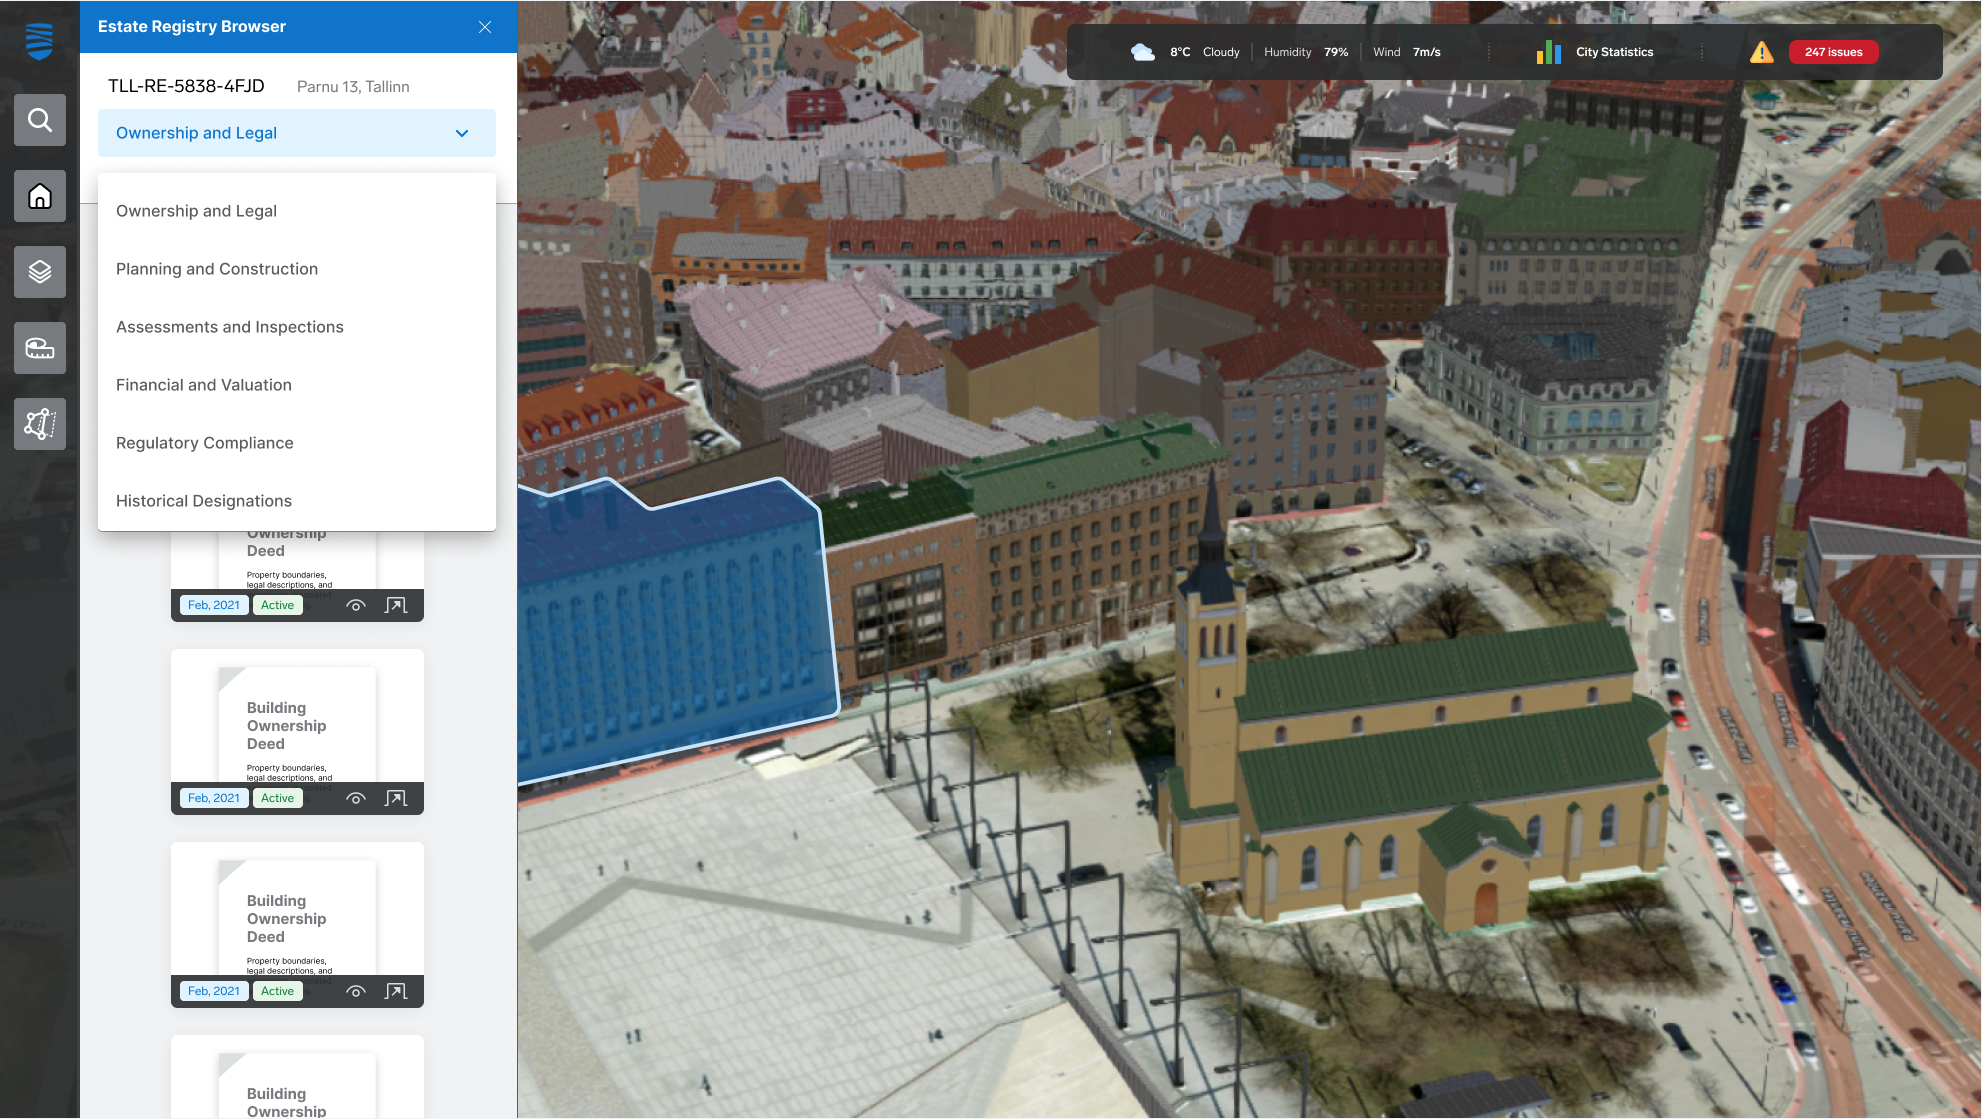
Task: Click the yellow warning triangle icon
Action: coord(1762,52)
